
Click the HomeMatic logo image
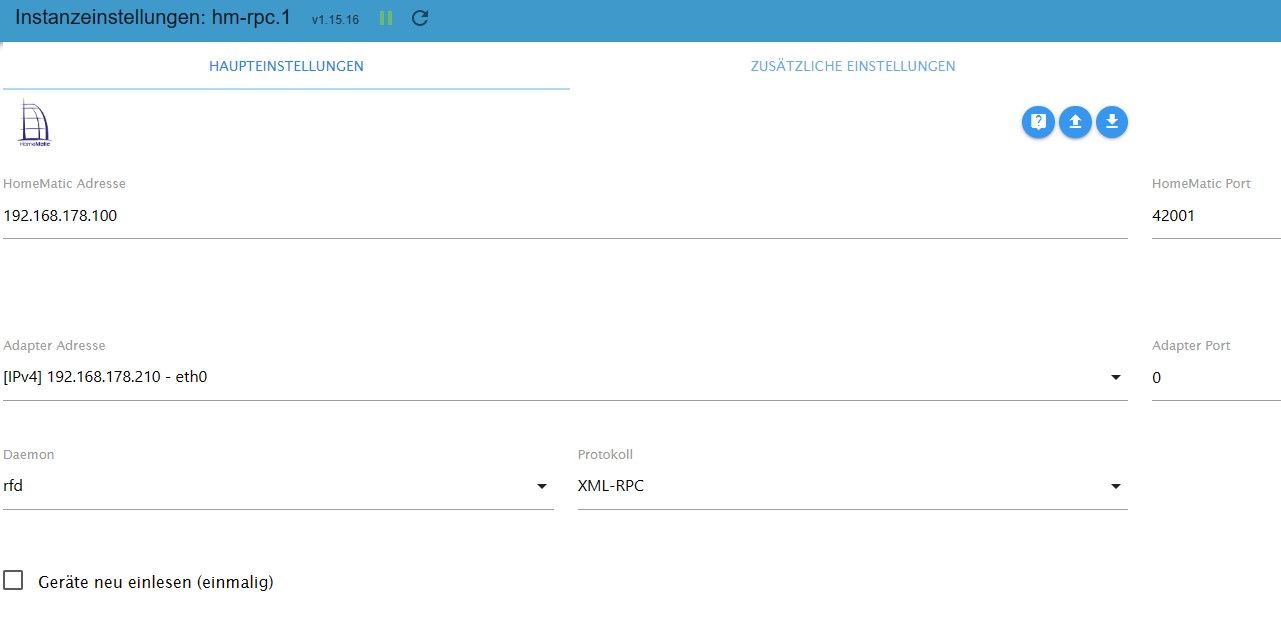34,123
